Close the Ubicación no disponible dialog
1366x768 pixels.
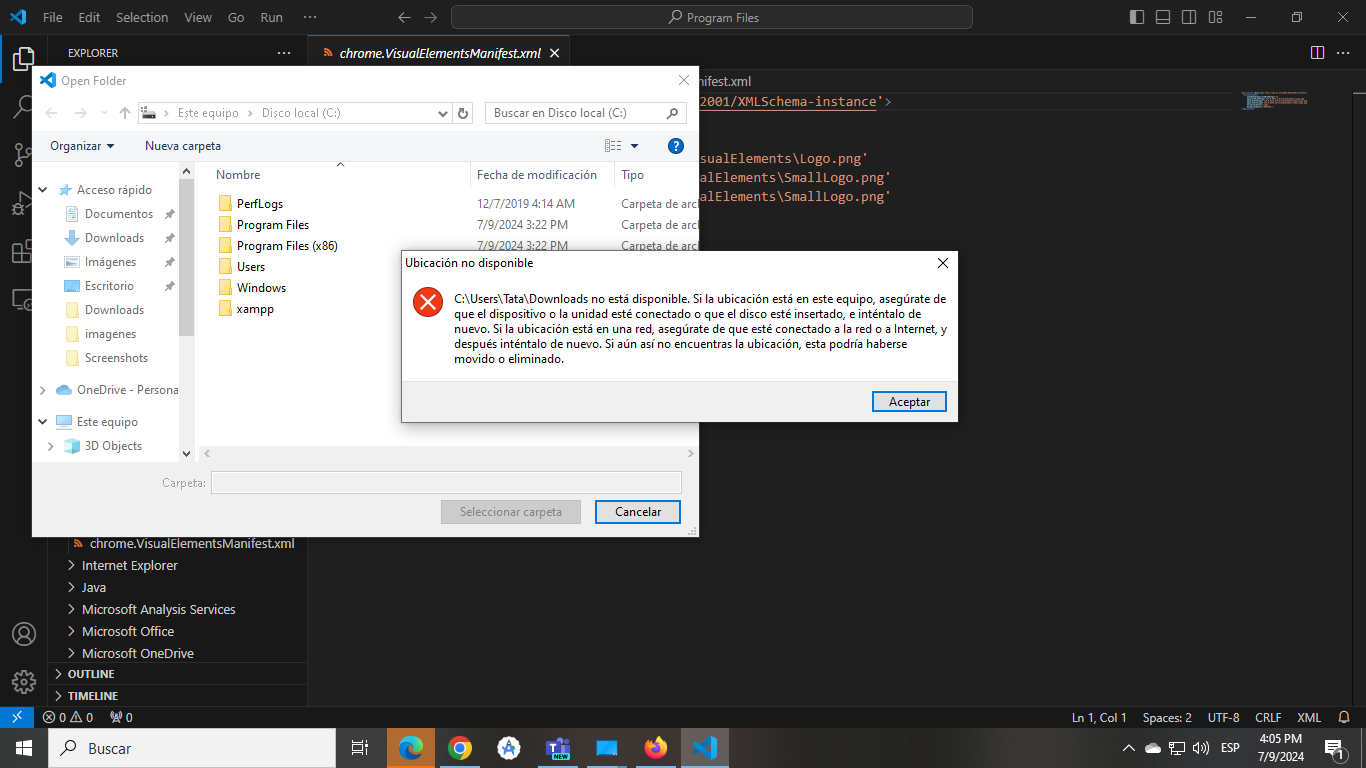(942, 263)
